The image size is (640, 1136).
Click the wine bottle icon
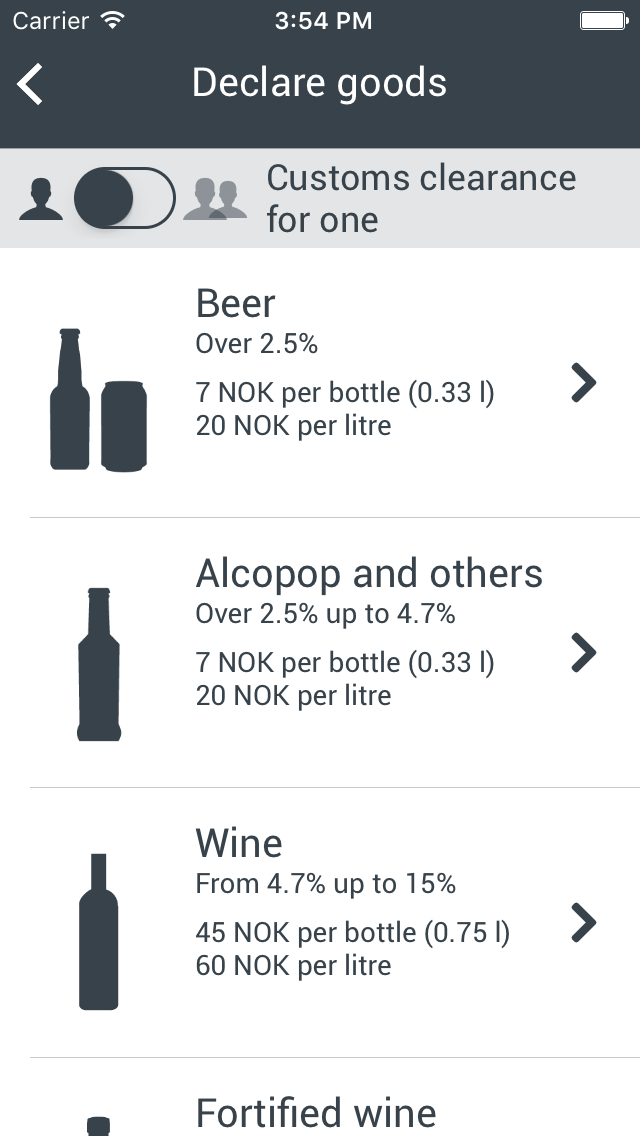[98, 931]
